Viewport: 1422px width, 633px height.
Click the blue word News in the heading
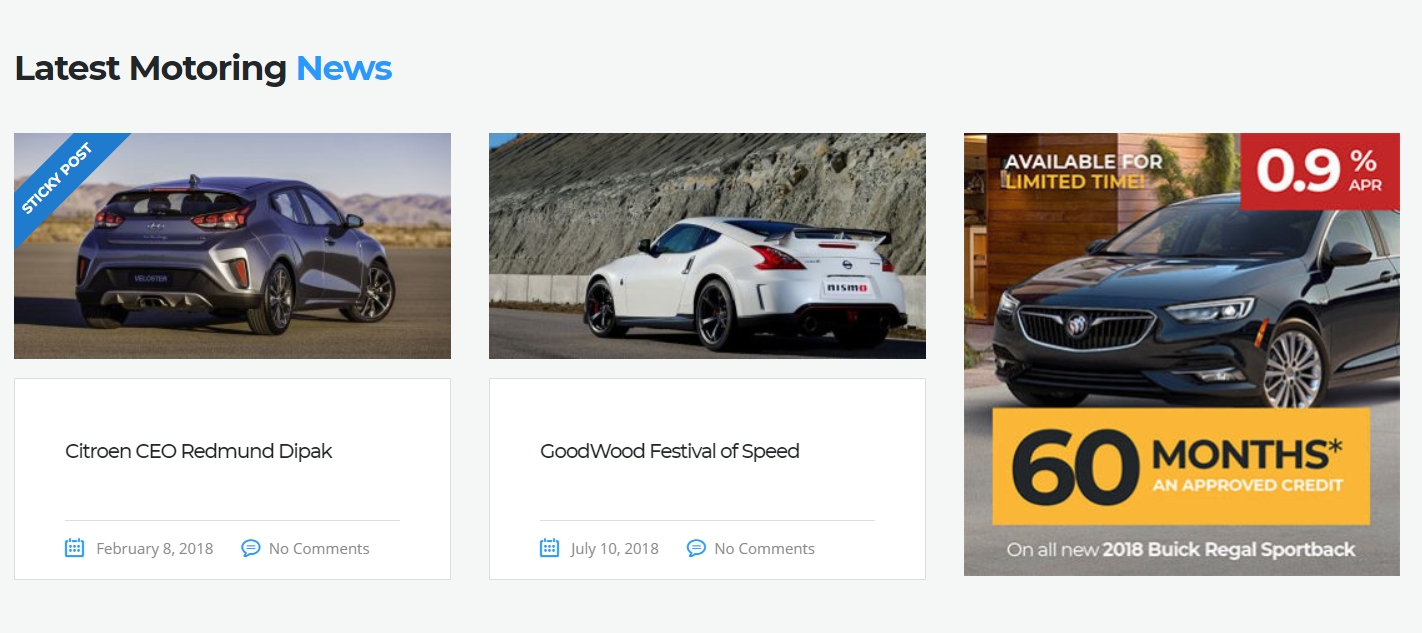[x=343, y=68]
